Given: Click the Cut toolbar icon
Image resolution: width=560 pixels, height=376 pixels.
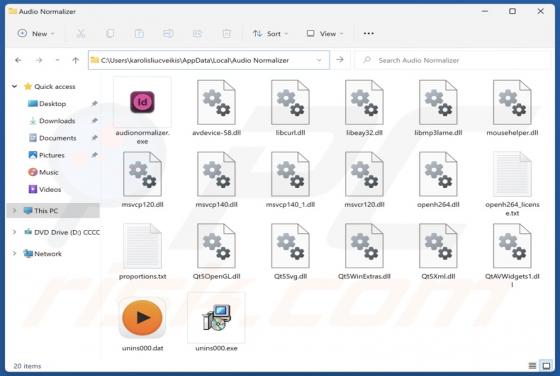Looking at the screenshot, I should [x=81, y=34].
